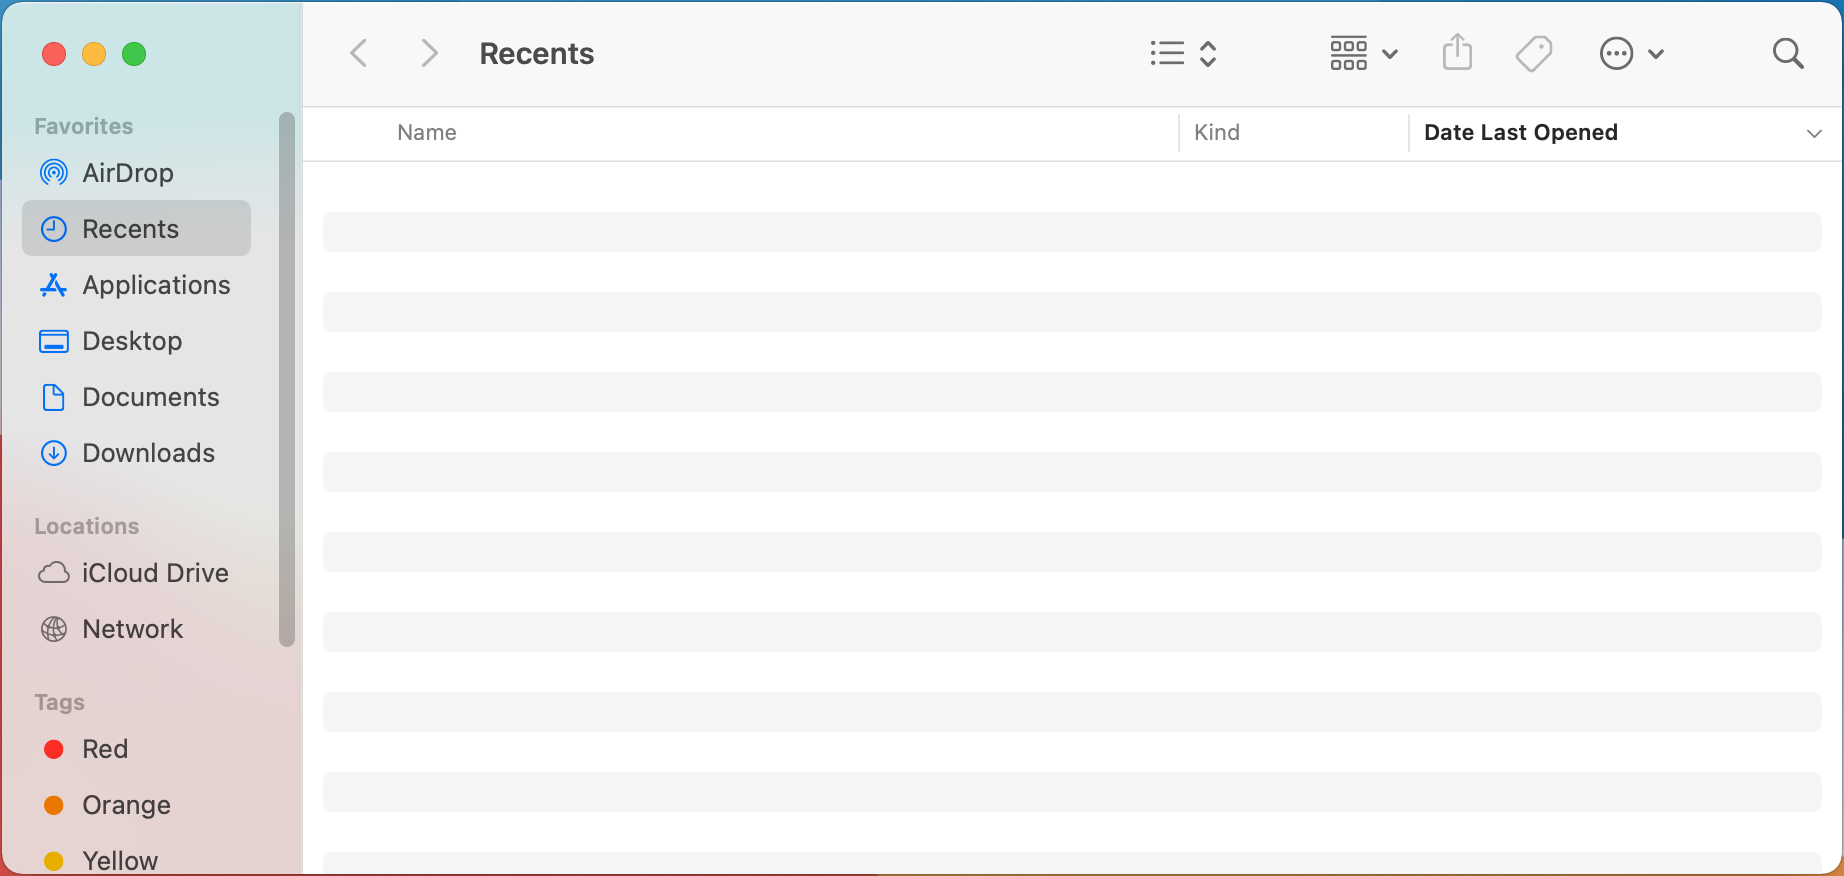Image resolution: width=1844 pixels, height=876 pixels.
Task: Toggle sort order chevron on Date Last Opened
Action: [1813, 133]
